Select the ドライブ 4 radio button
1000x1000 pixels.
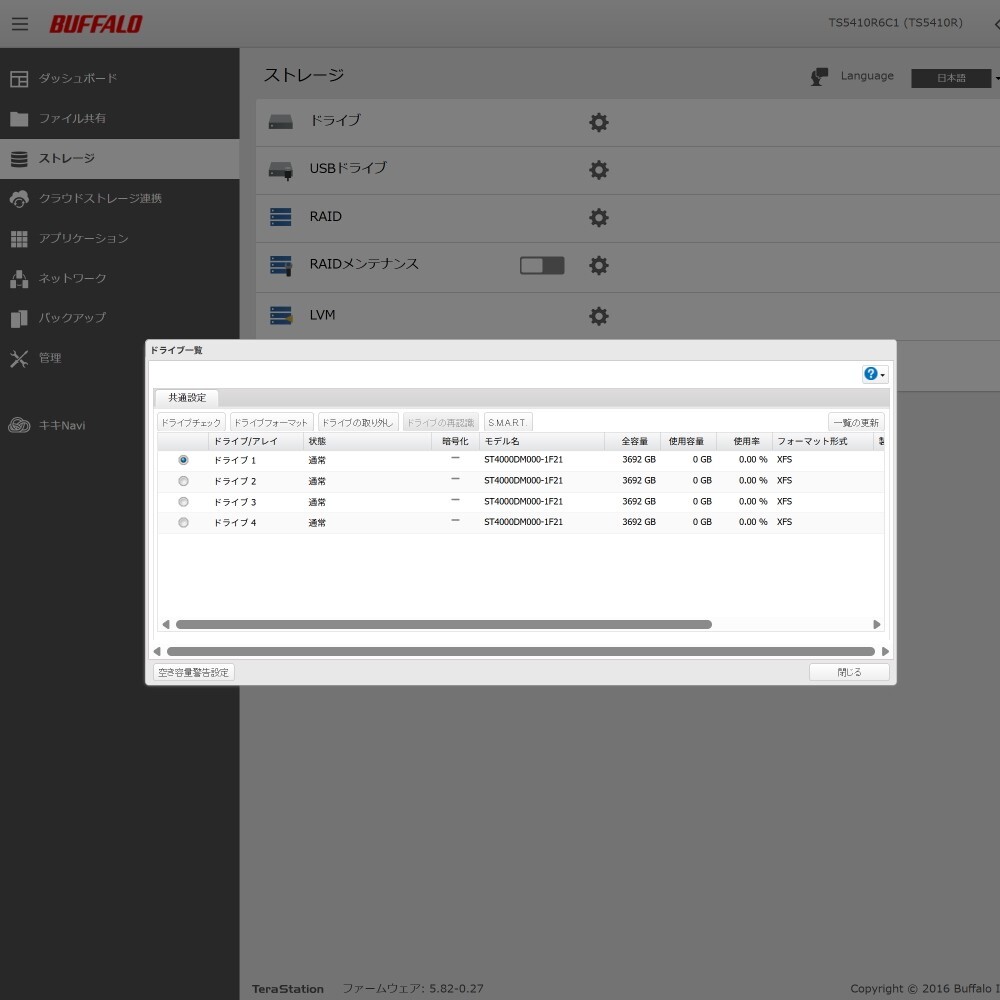tap(183, 522)
